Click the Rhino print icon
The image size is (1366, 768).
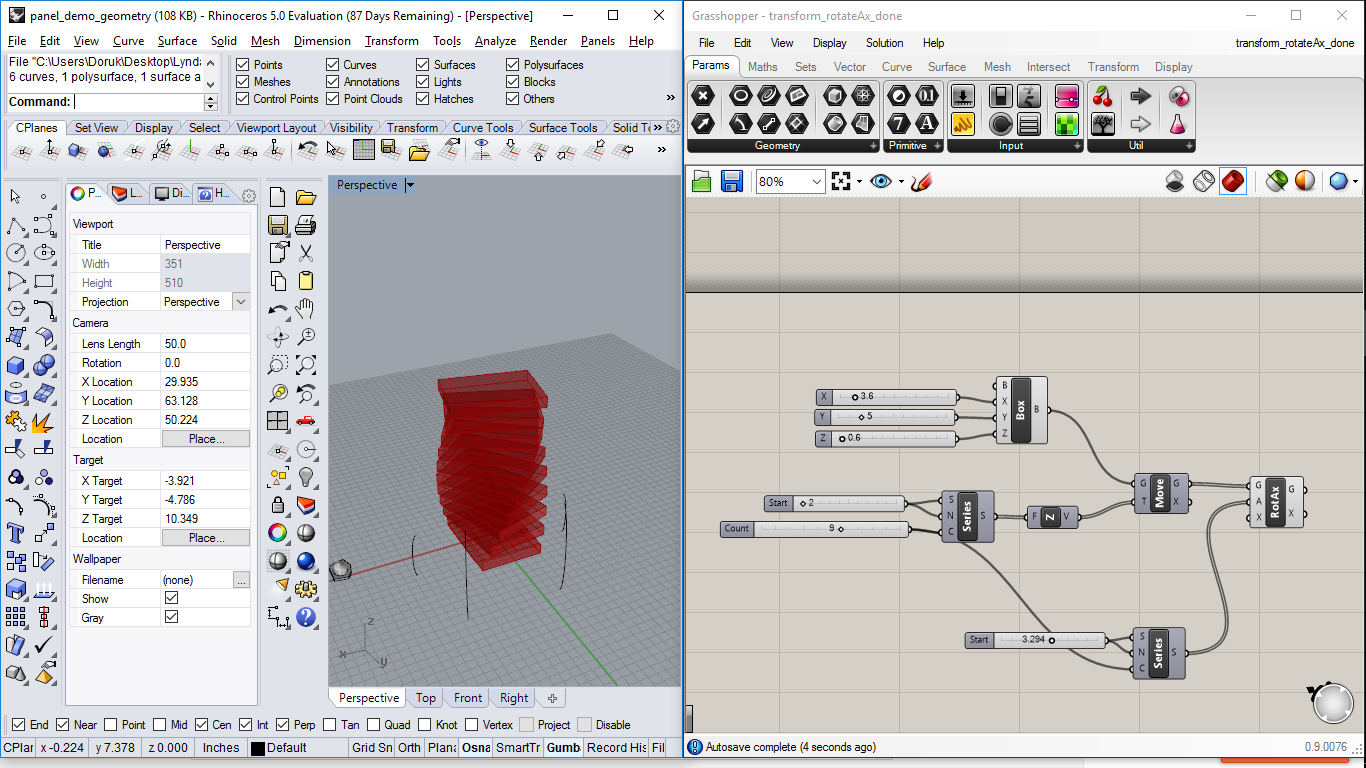[x=306, y=224]
